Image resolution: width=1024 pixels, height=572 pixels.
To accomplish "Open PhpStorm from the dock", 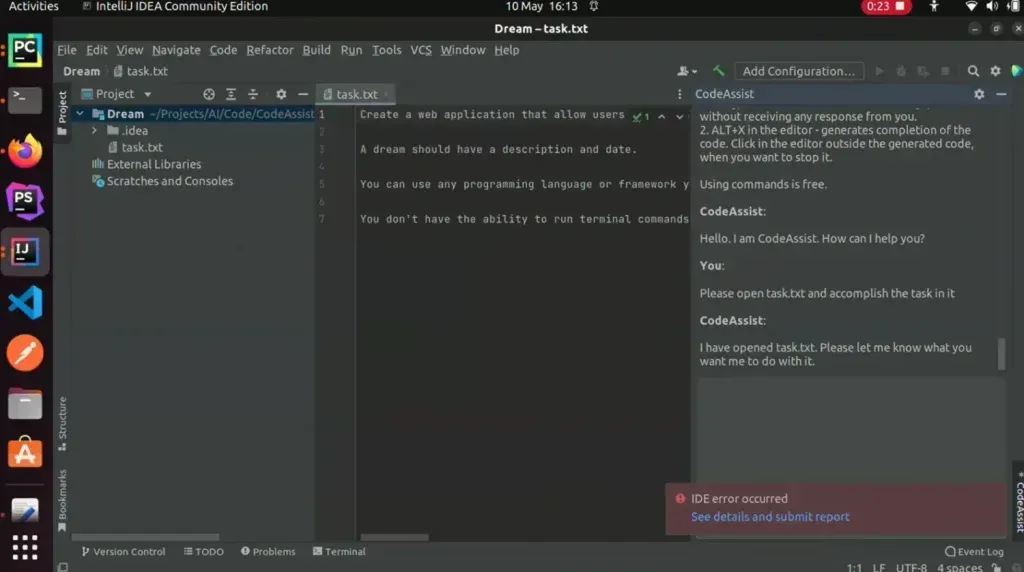I will (x=25, y=201).
